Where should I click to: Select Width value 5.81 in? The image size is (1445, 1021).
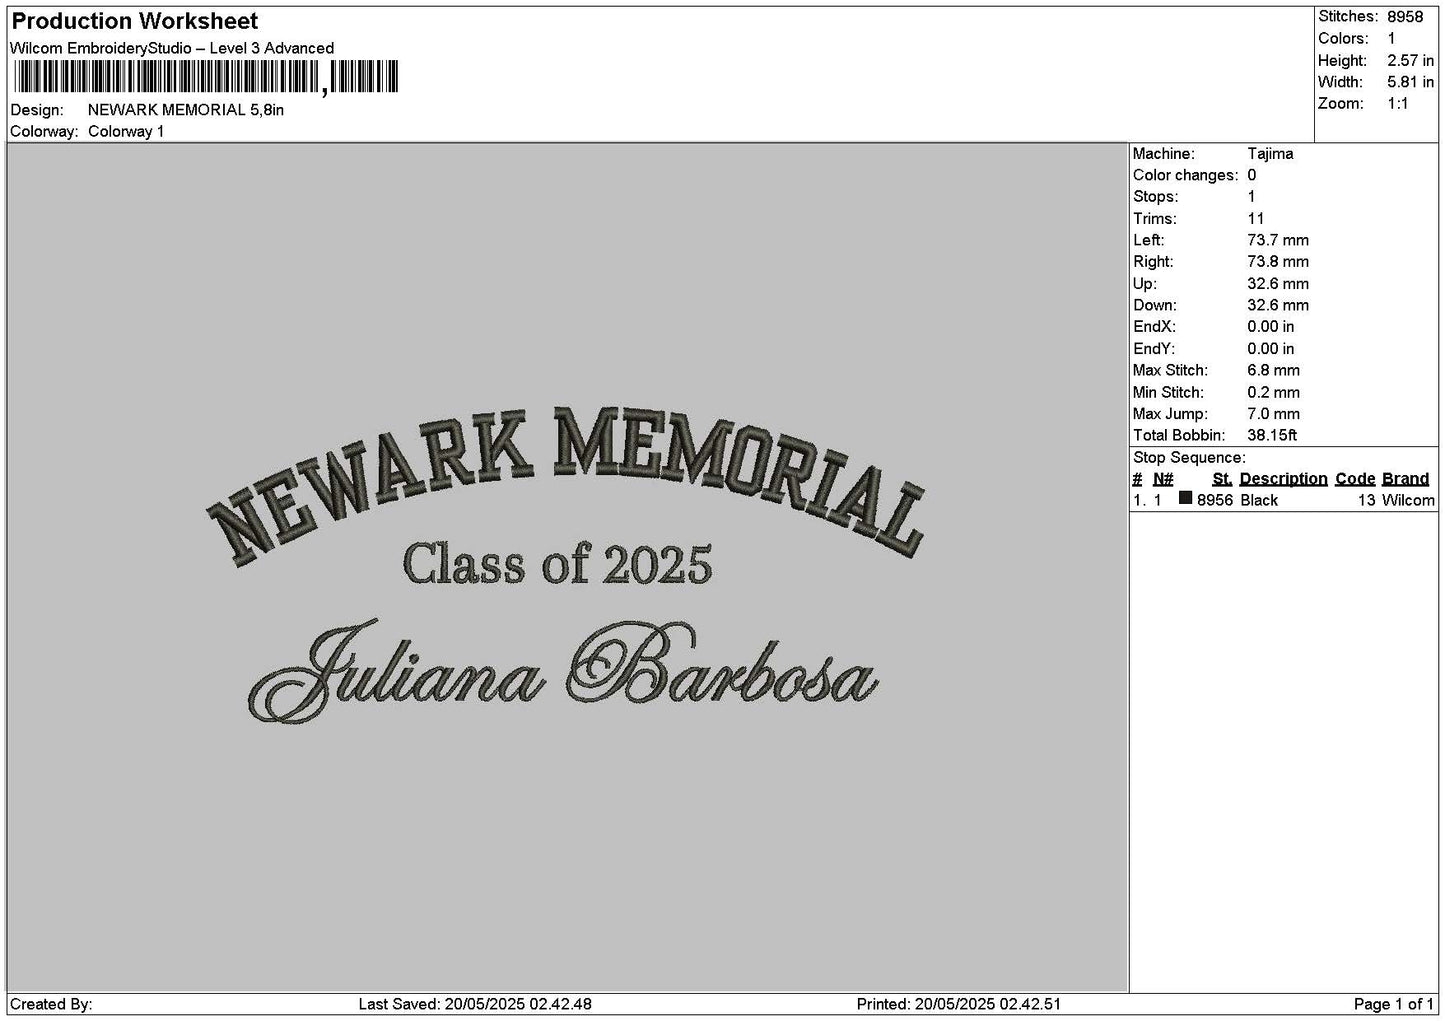pos(1410,82)
